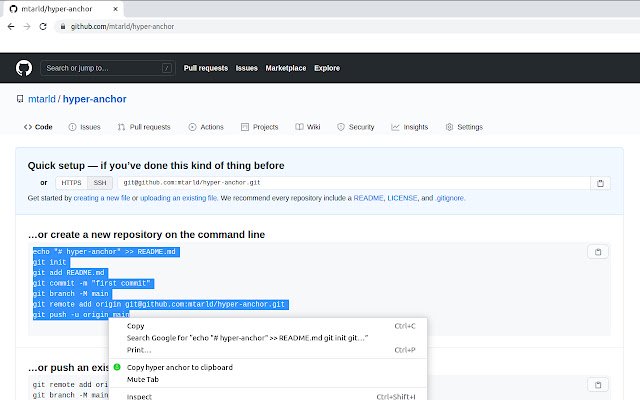This screenshot has width=640, height=400.
Task: Choose Mute Tab in context menu
Action: (268, 379)
